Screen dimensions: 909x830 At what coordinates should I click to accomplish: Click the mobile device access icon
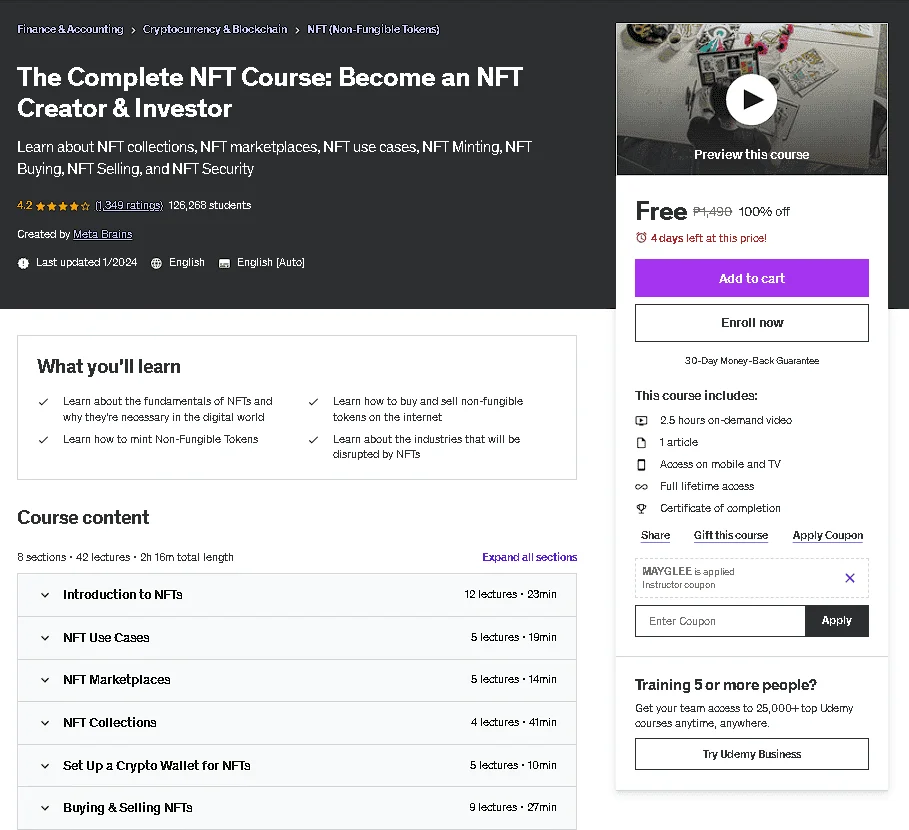click(641, 465)
